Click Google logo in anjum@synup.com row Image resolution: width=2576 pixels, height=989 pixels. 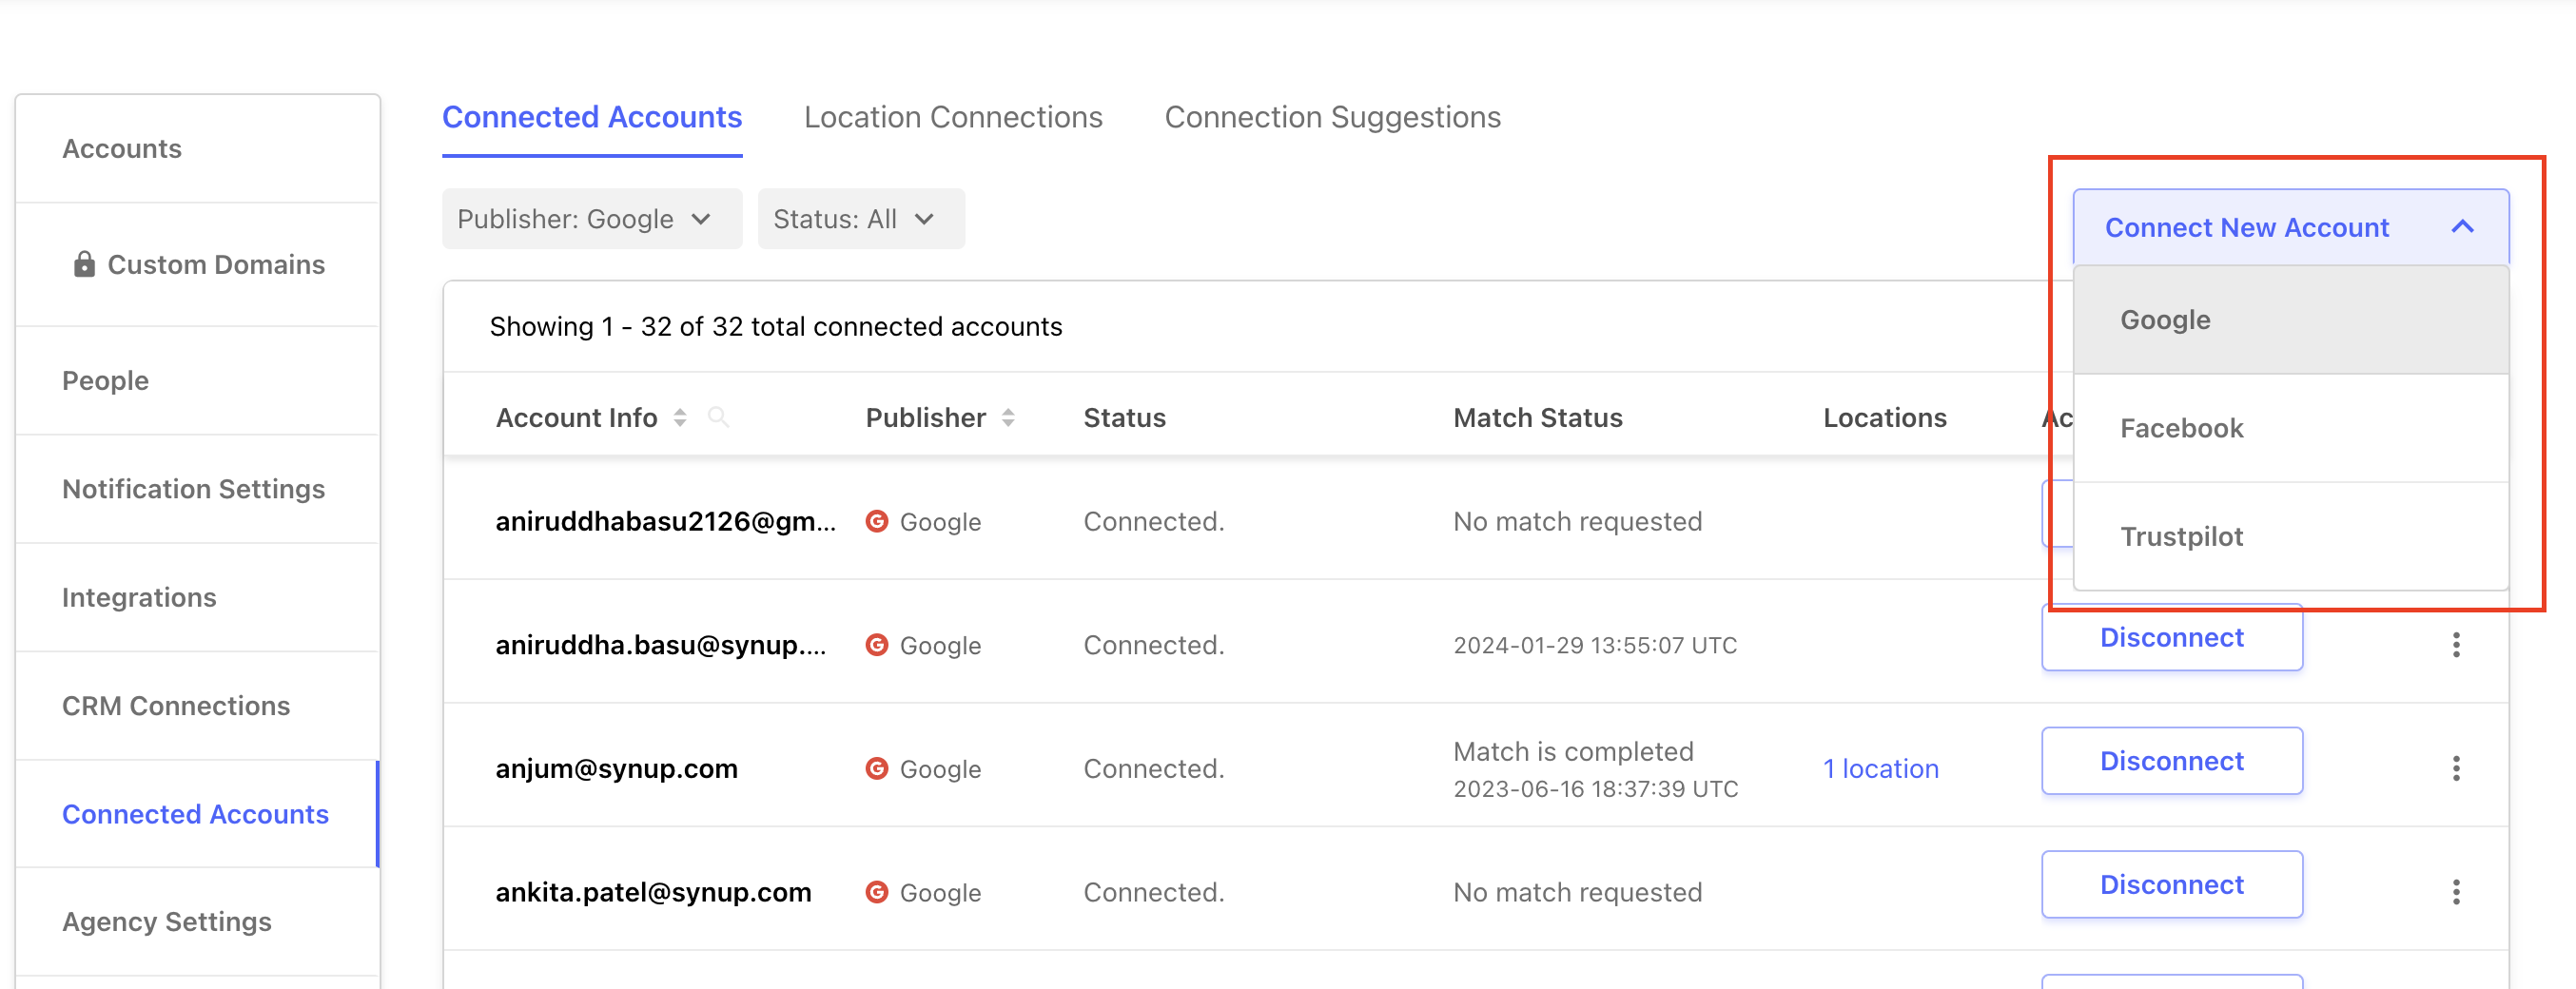click(876, 768)
